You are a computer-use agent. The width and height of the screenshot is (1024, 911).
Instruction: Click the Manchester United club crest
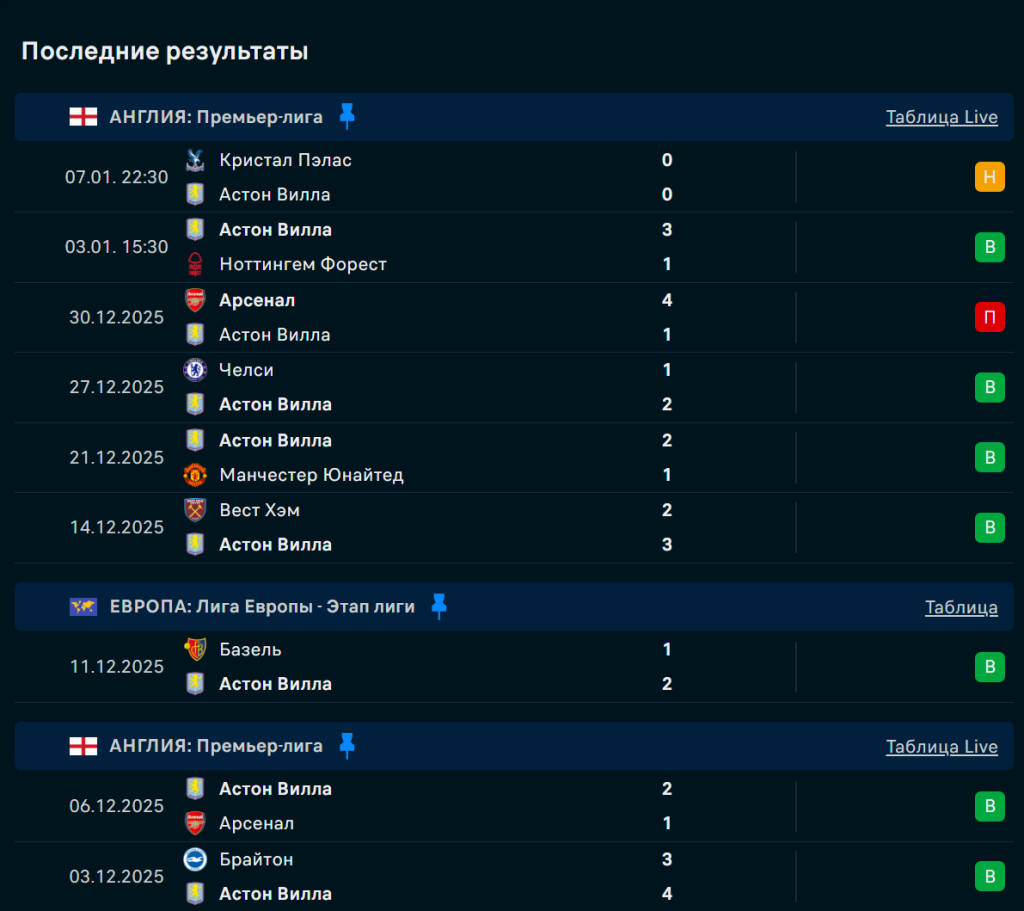[x=195, y=475]
